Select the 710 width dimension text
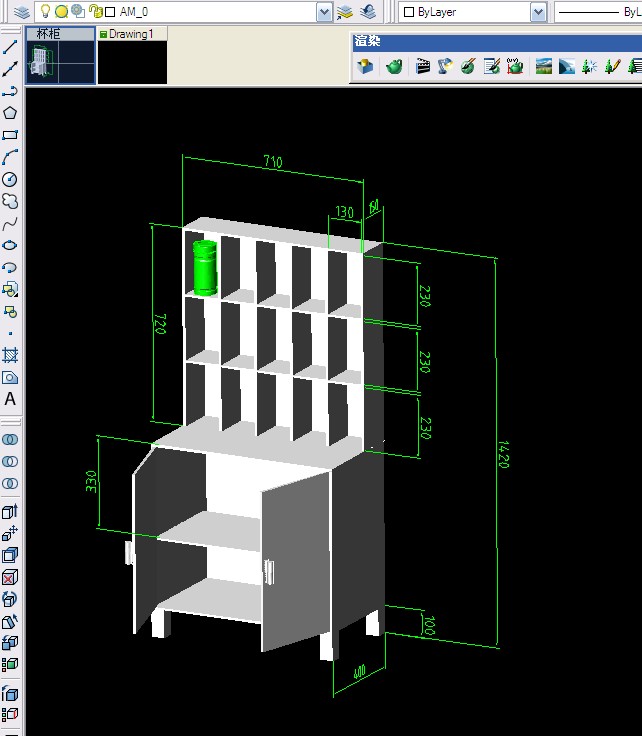This screenshot has width=642, height=736. point(273,162)
